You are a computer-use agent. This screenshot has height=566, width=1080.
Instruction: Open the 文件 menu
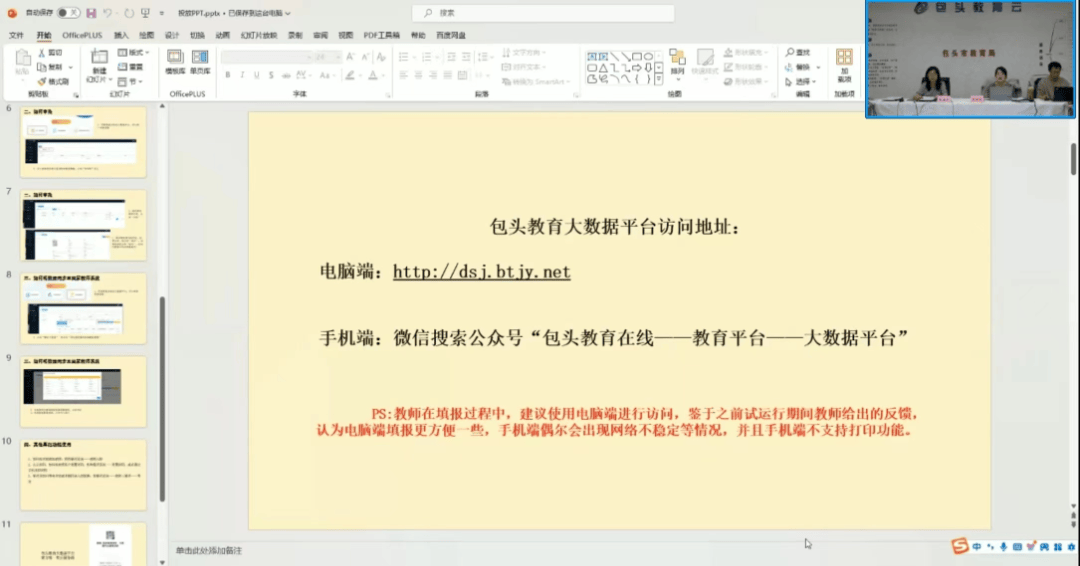[17, 35]
